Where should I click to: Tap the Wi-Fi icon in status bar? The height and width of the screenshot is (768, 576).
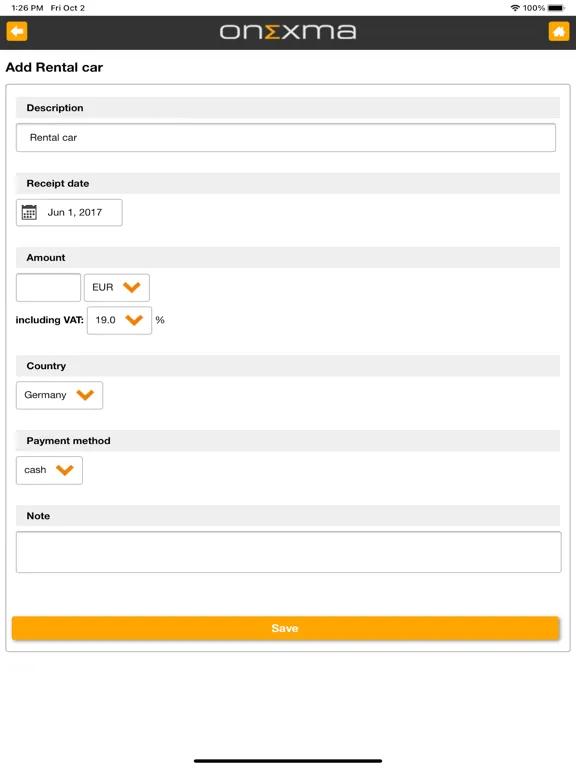pyautogui.click(x=515, y=8)
